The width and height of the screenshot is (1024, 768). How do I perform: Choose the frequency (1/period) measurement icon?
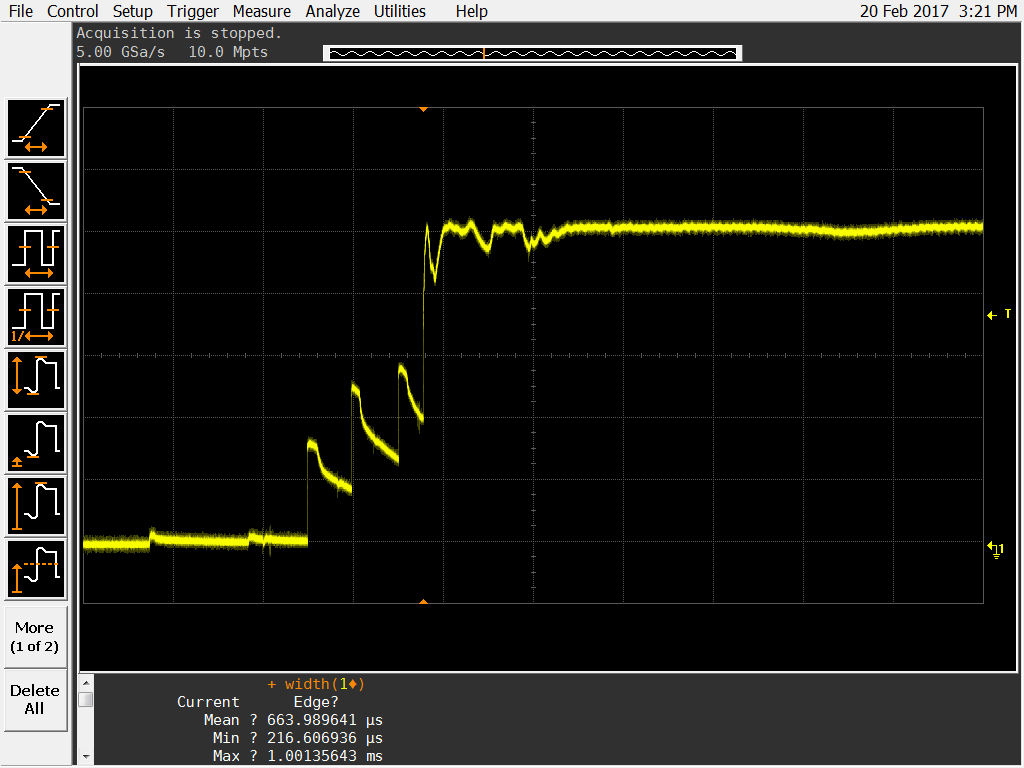point(36,317)
